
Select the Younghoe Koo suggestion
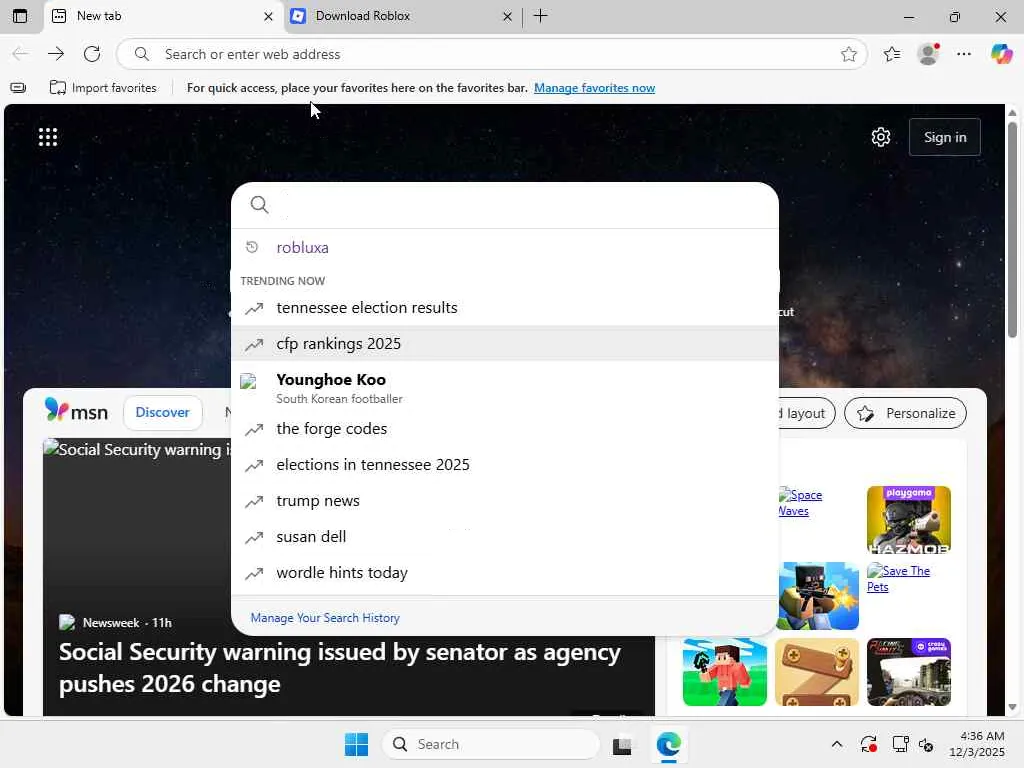(505, 387)
